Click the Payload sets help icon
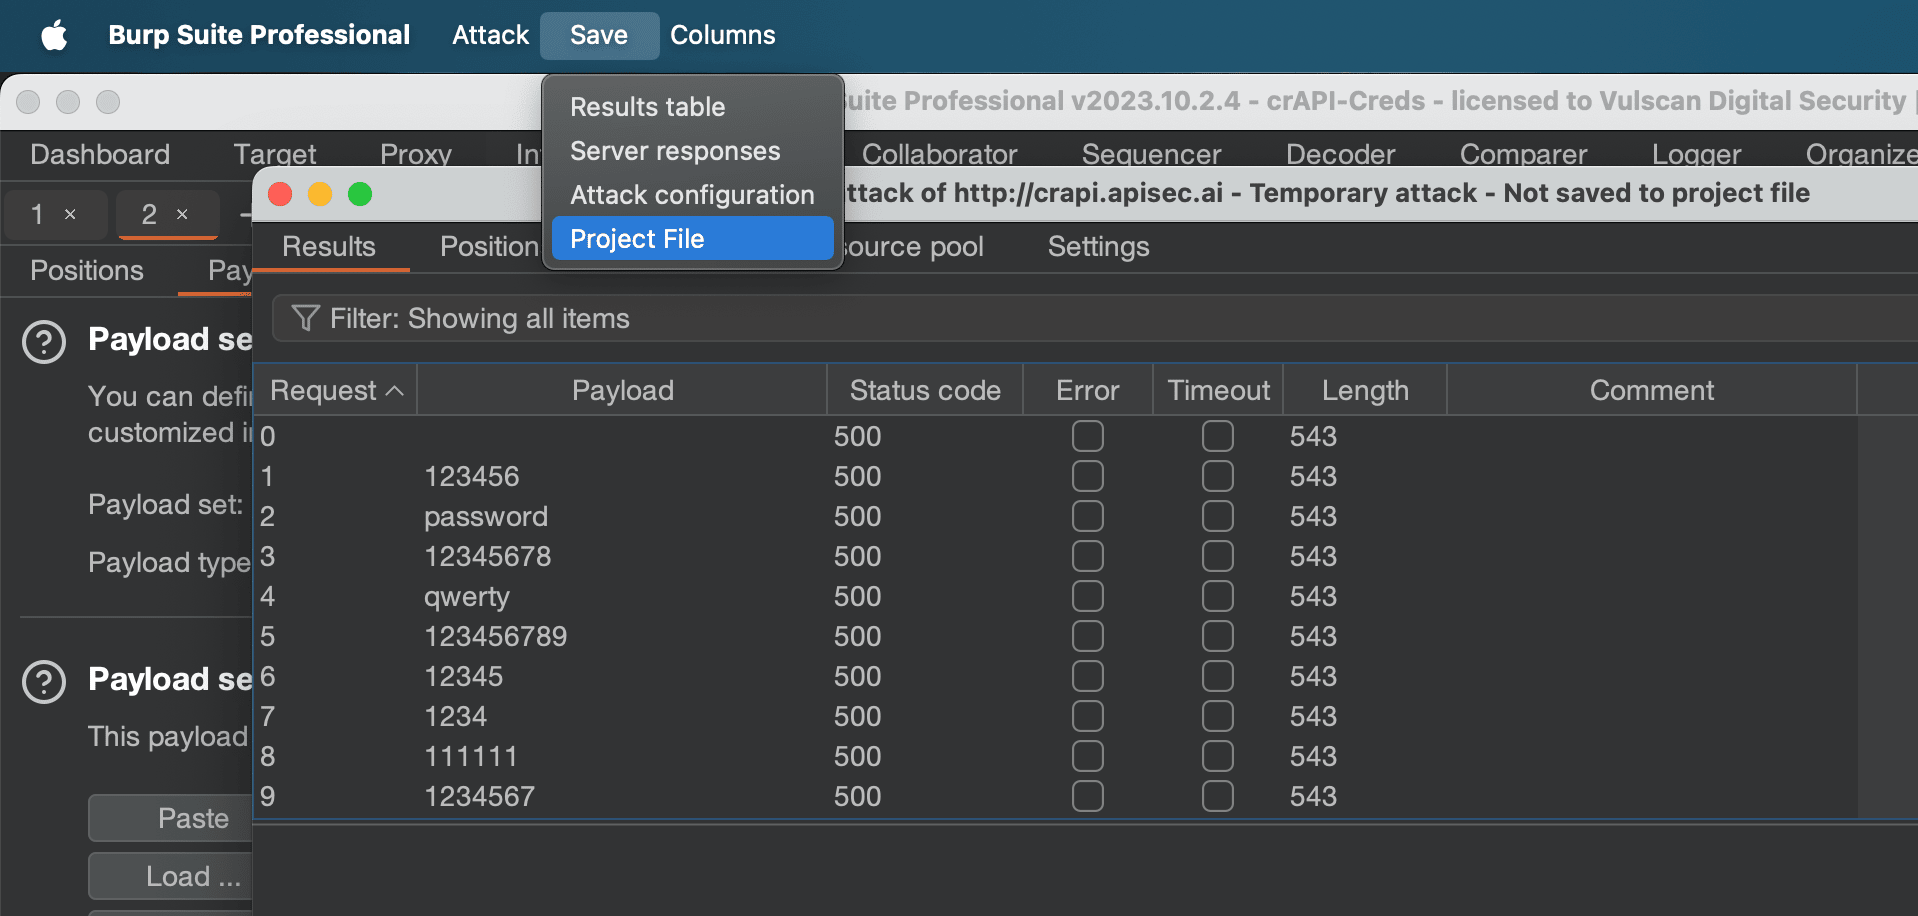 click(x=44, y=342)
